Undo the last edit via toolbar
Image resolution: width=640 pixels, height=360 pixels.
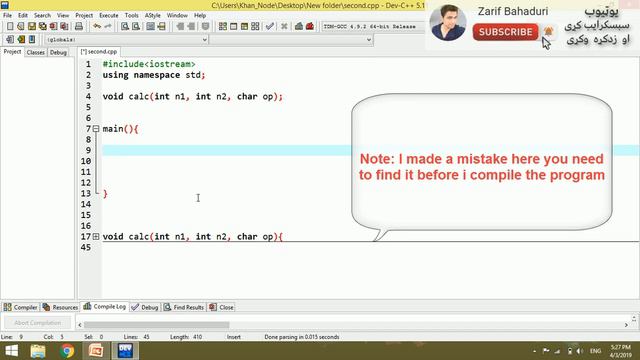97,27
